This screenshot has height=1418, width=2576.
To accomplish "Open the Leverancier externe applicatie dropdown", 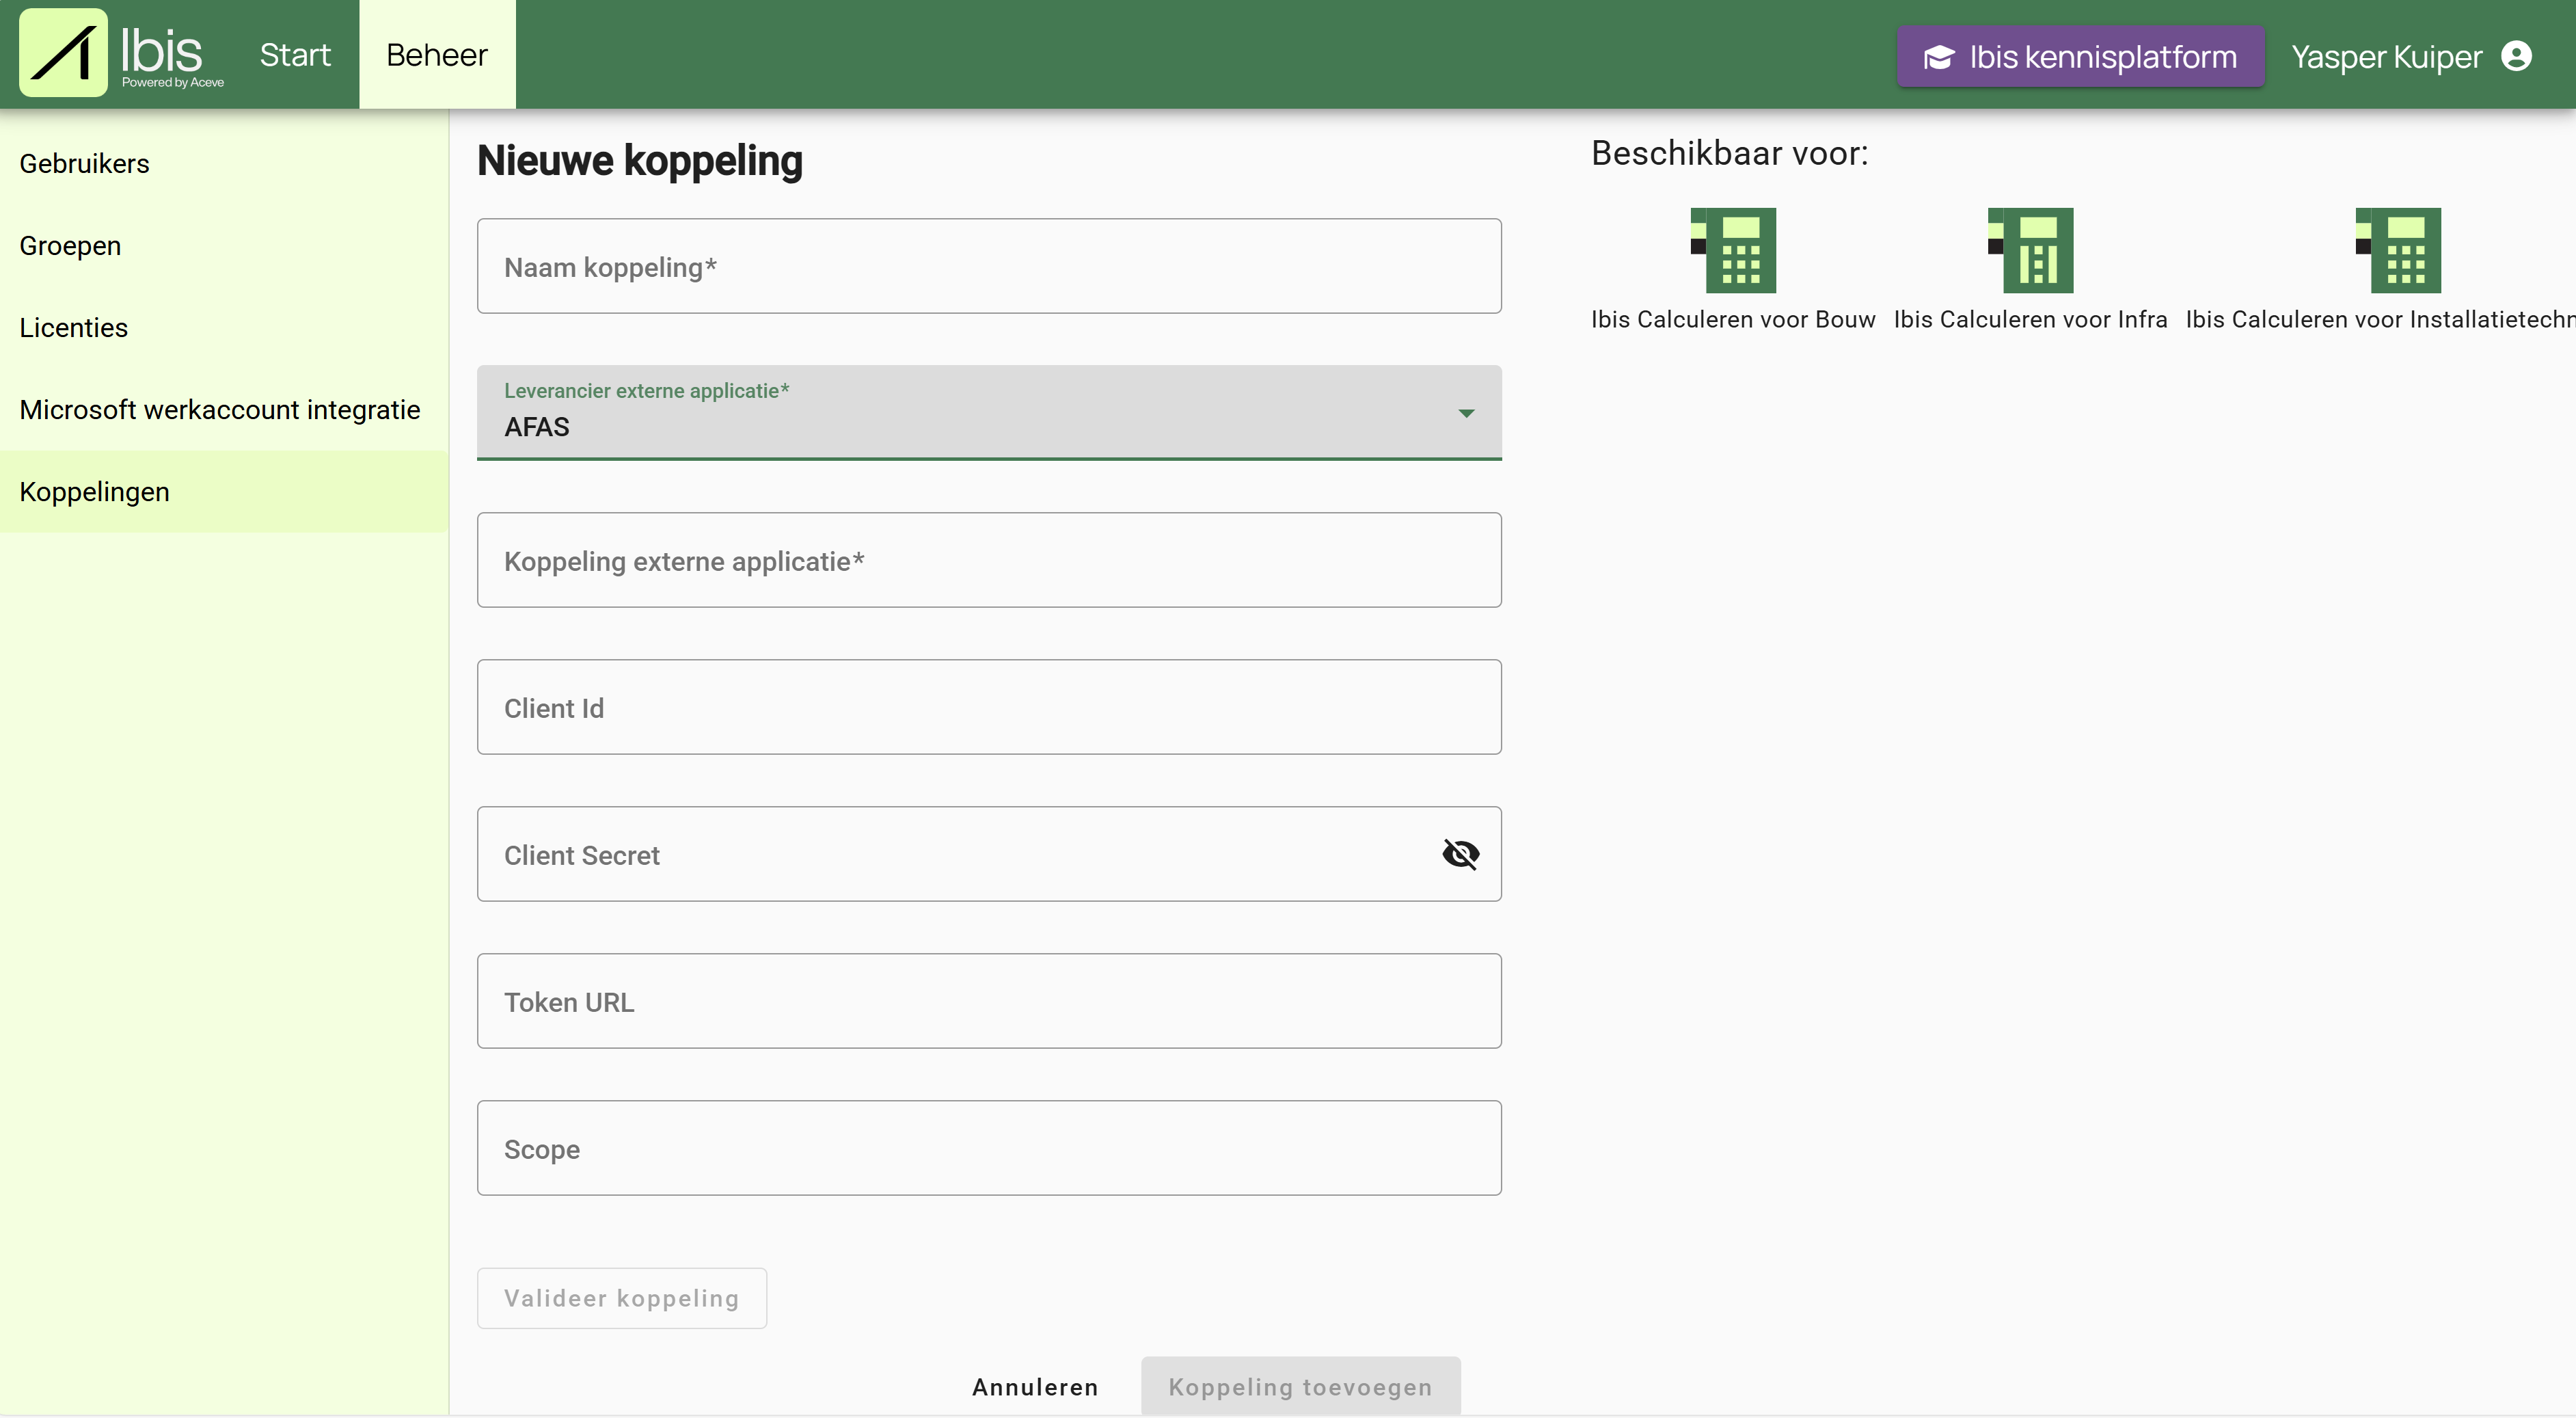I will (x=989, y=413).
